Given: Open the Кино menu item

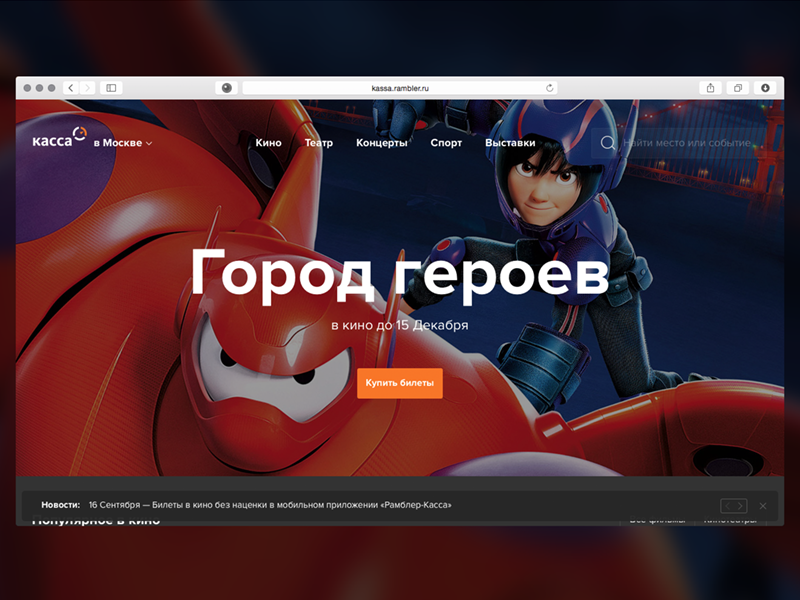Looking at the screenshot, I should click(268, 143).
